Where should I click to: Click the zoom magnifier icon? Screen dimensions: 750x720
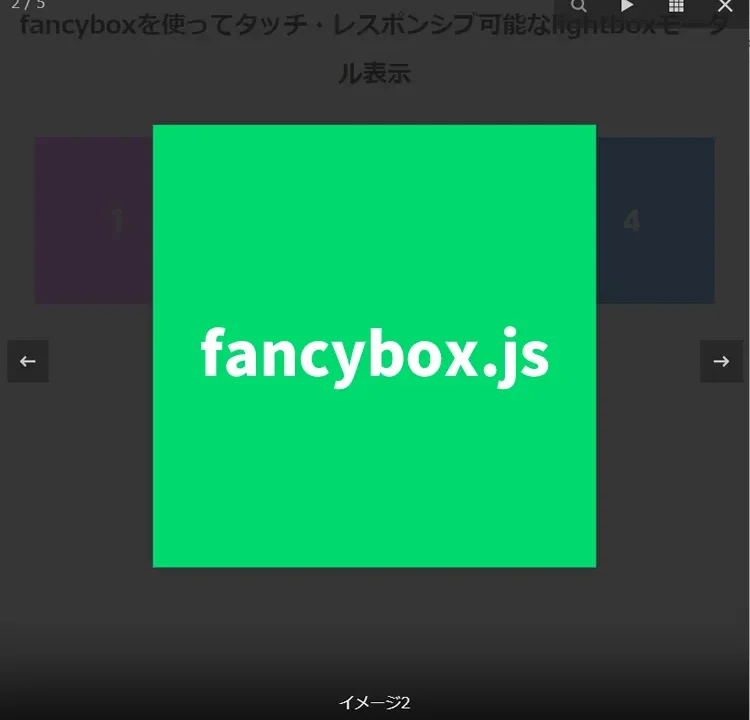[578, 5]
